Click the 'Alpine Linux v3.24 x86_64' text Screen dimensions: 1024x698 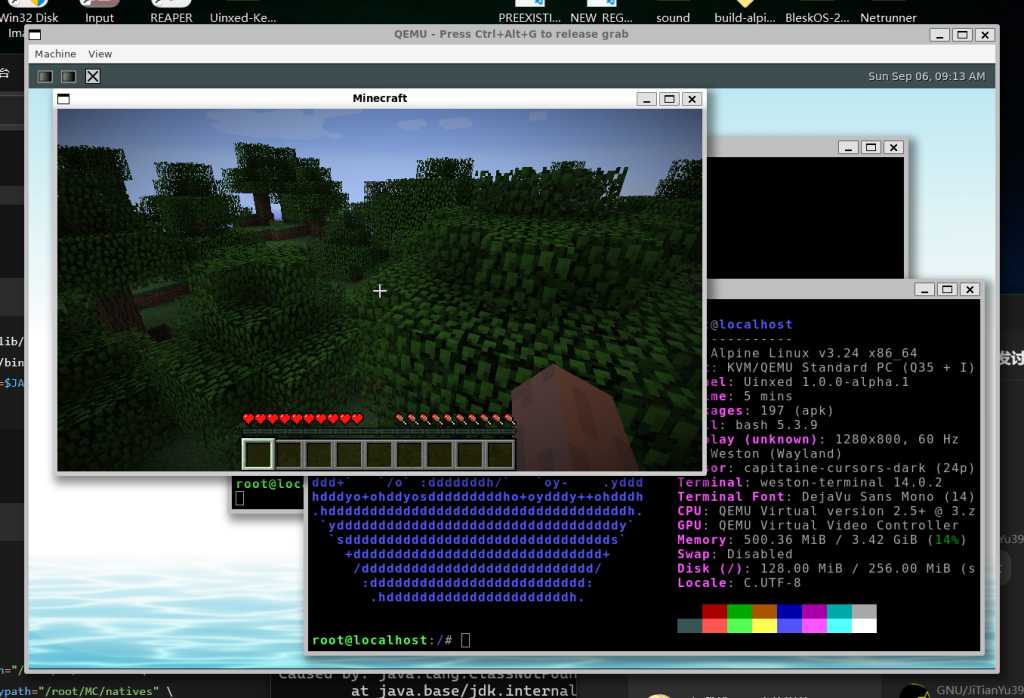(x=814, y=353)
